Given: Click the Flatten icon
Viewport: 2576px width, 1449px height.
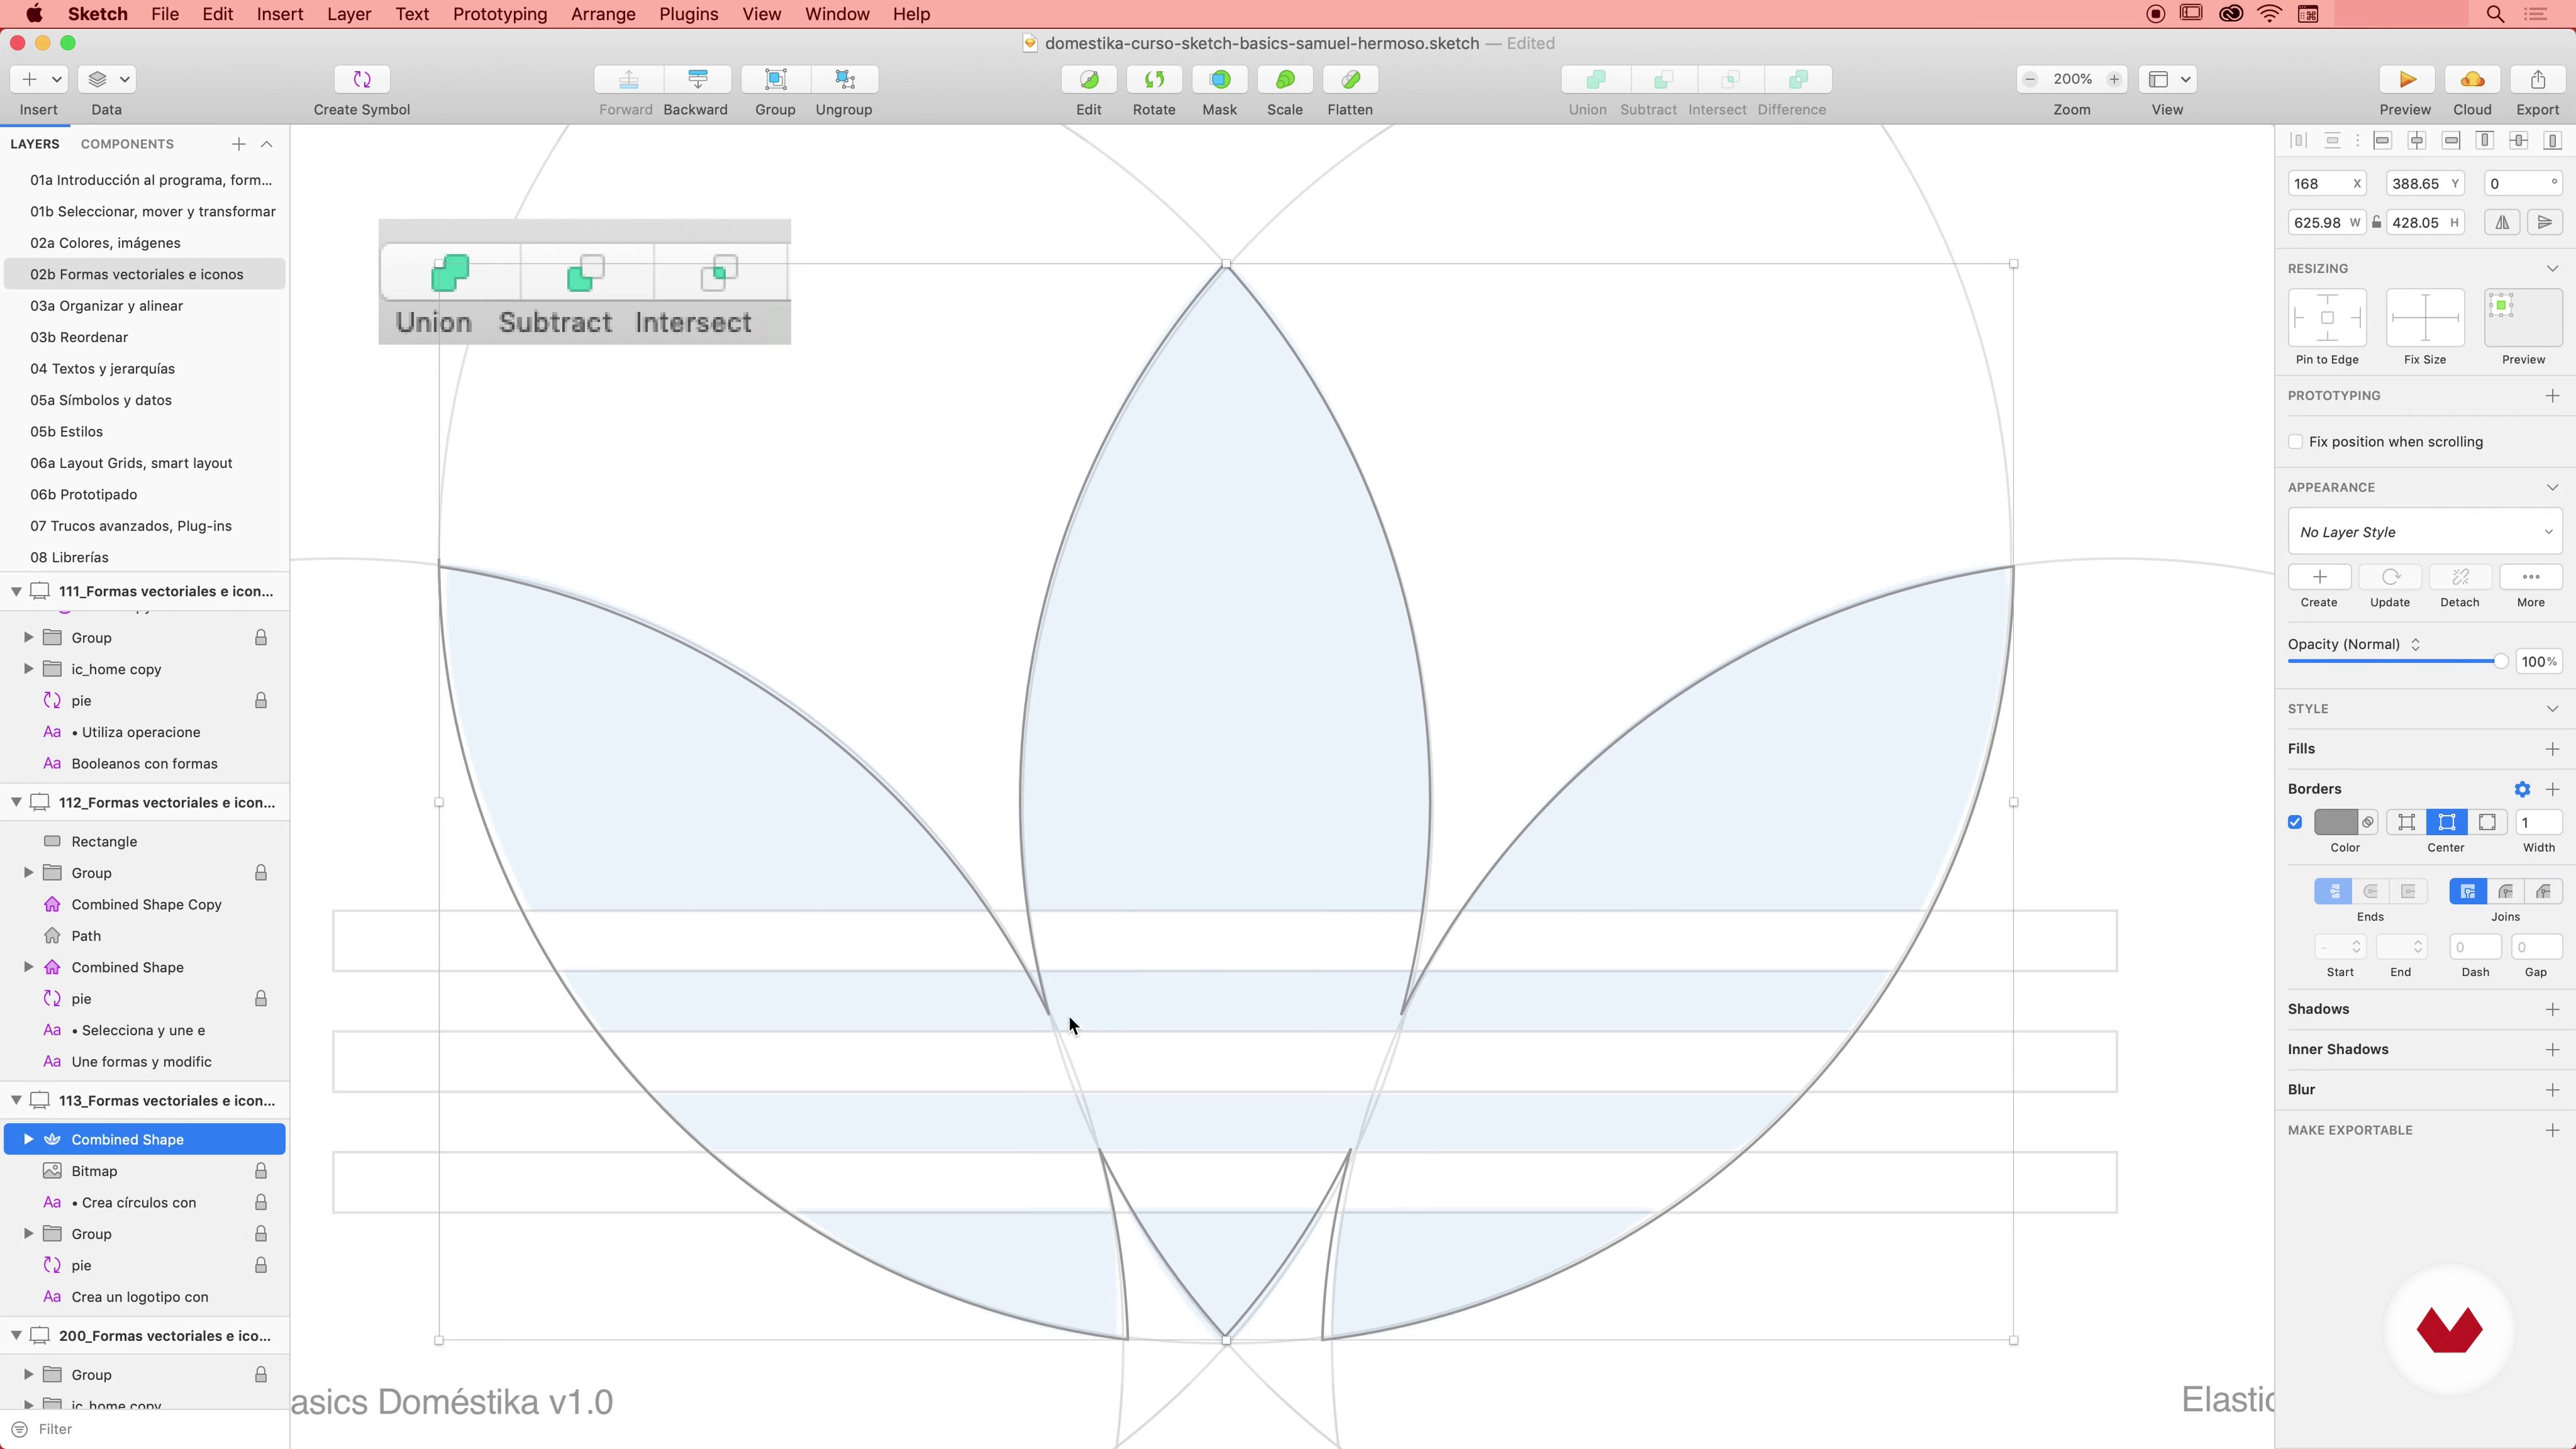Looking at the screenshot, I should click(x=1350, y=79).
